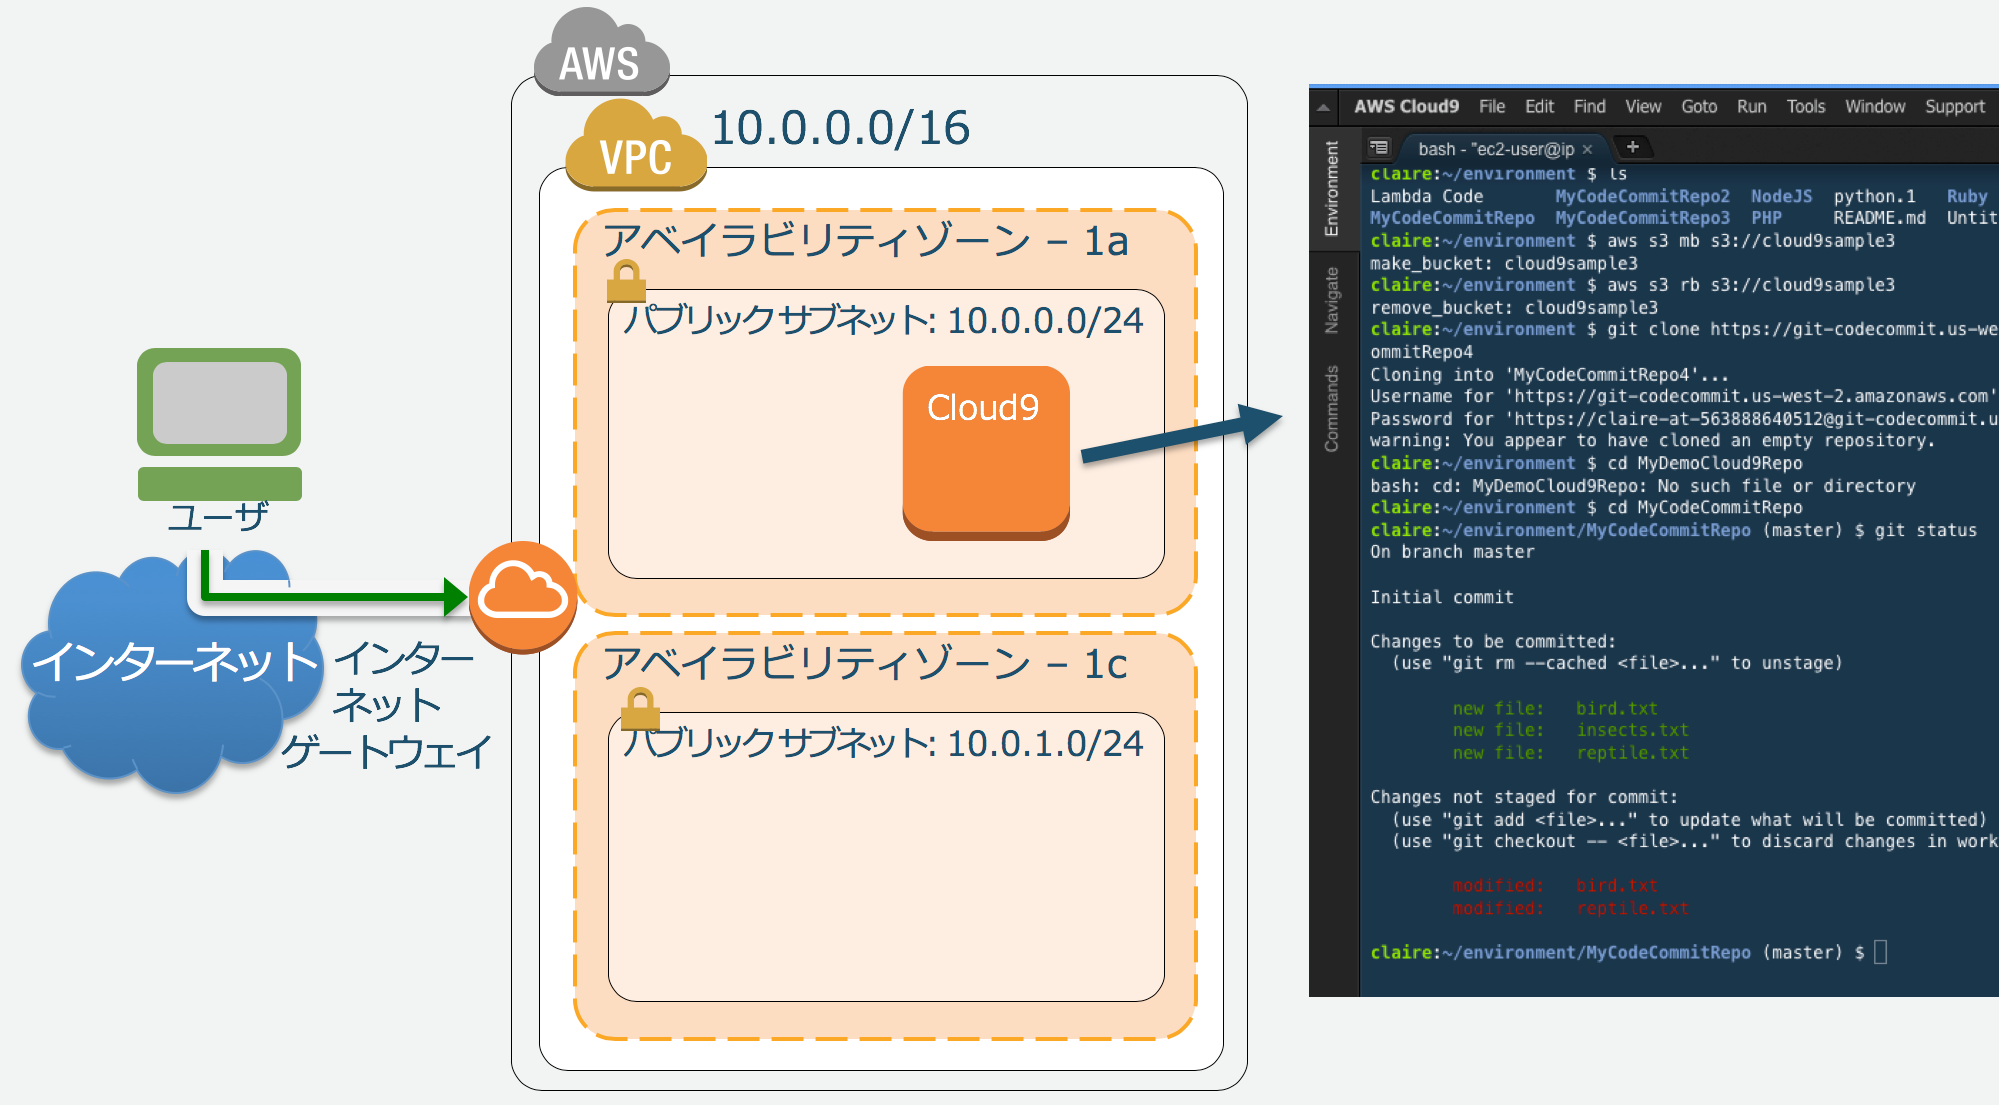This screenshot has height=1105, width=1999.
Task: Click the lock icon on subnet 10.0.0.0/24
Action: tap(626, 281)
